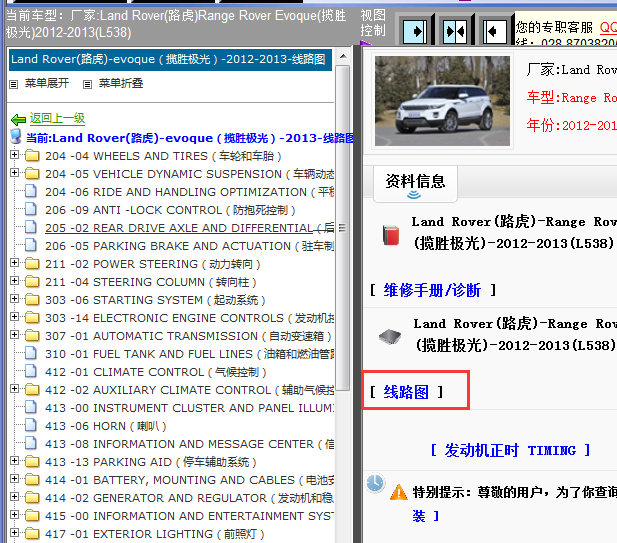Viewport: 617px width, 543px height.
Task: Select the 412-01 CLIMATE CONTROL tree item
Action: click(x=156, y=372)
